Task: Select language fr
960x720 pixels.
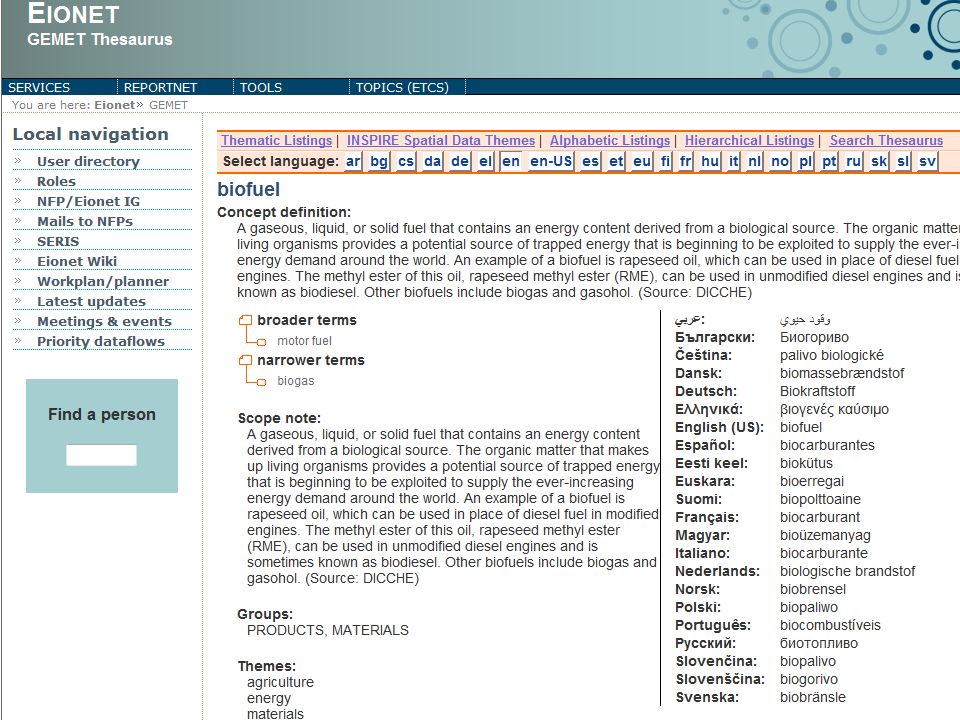Action: (x=686, y=162)
